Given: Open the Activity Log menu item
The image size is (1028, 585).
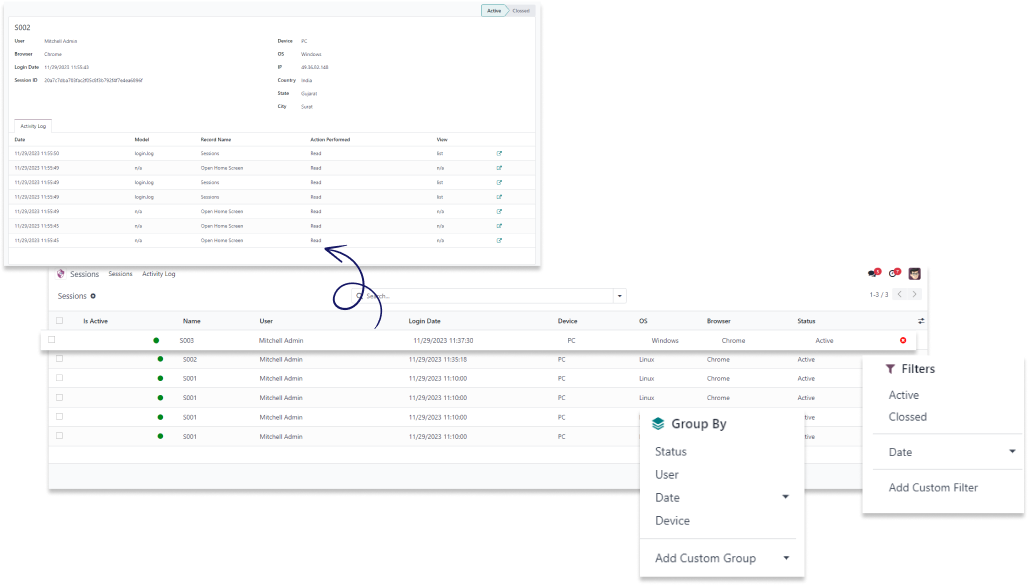Looking at the screenshot, I should point(158,273).
